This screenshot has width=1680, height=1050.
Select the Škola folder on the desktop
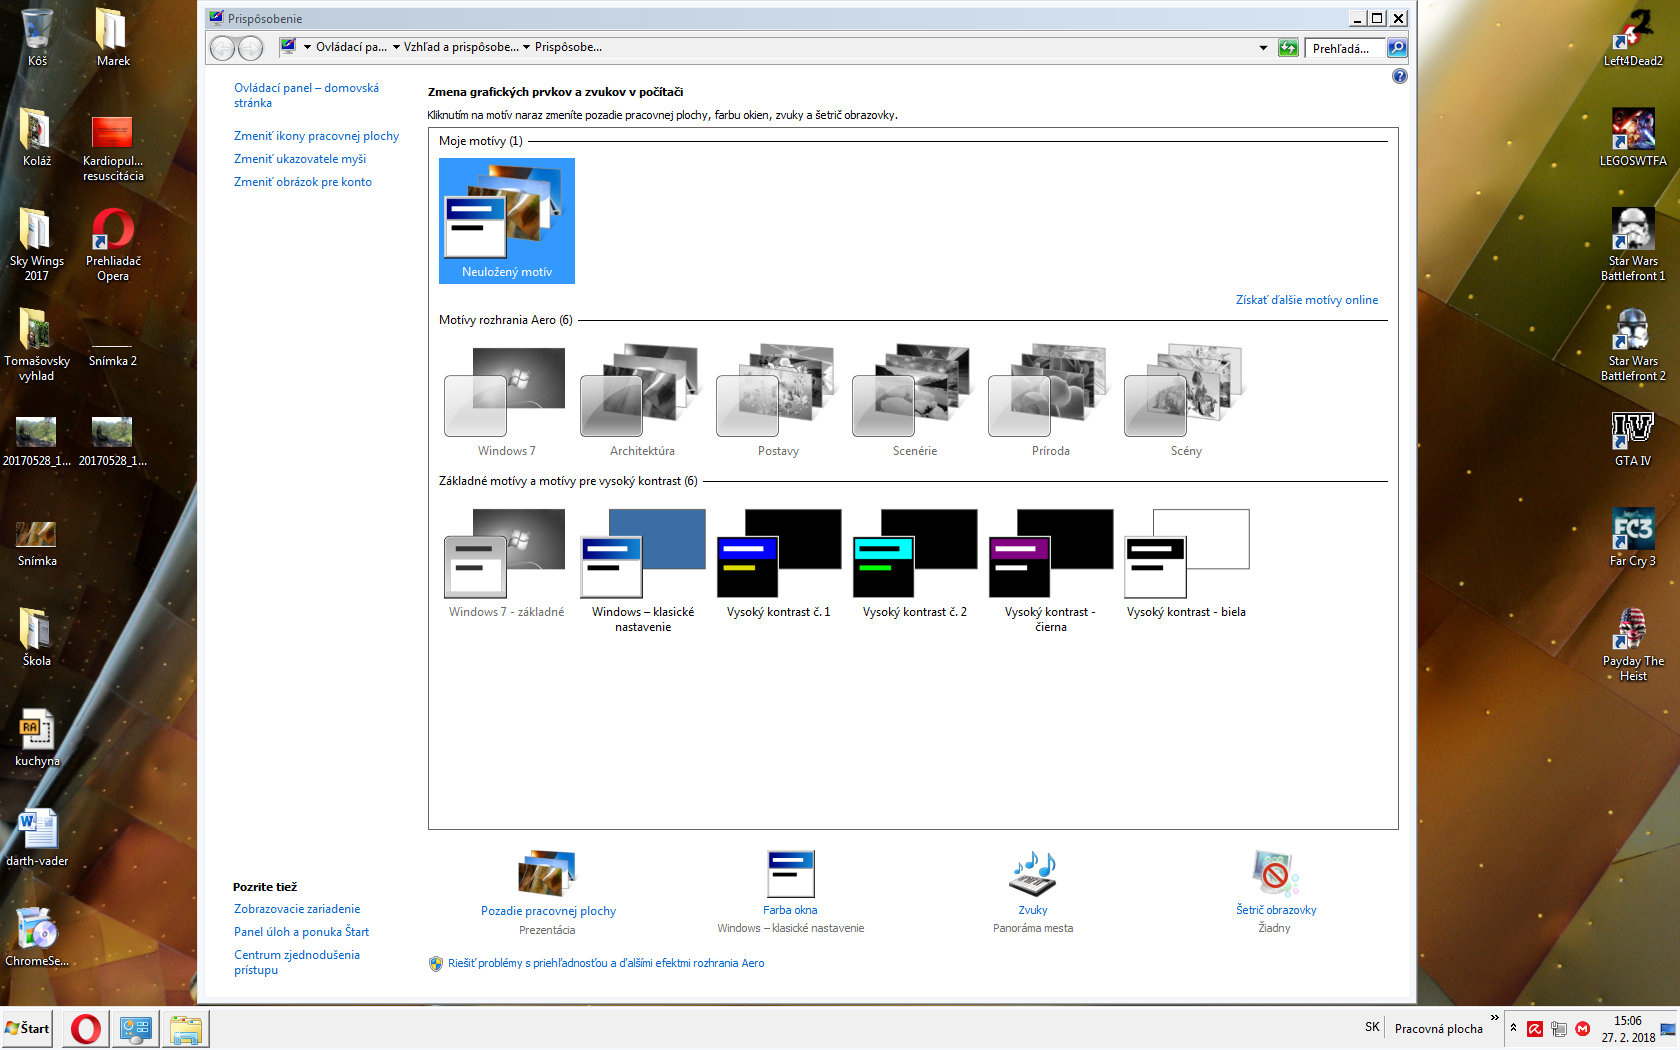[x=37, y=637]
